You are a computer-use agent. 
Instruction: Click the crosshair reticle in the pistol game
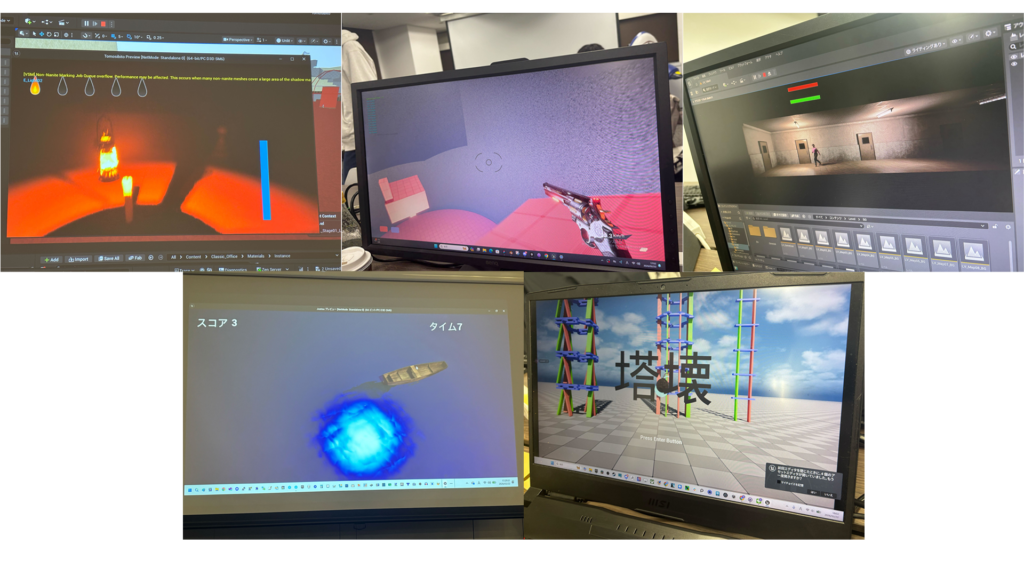coord(489,162)
